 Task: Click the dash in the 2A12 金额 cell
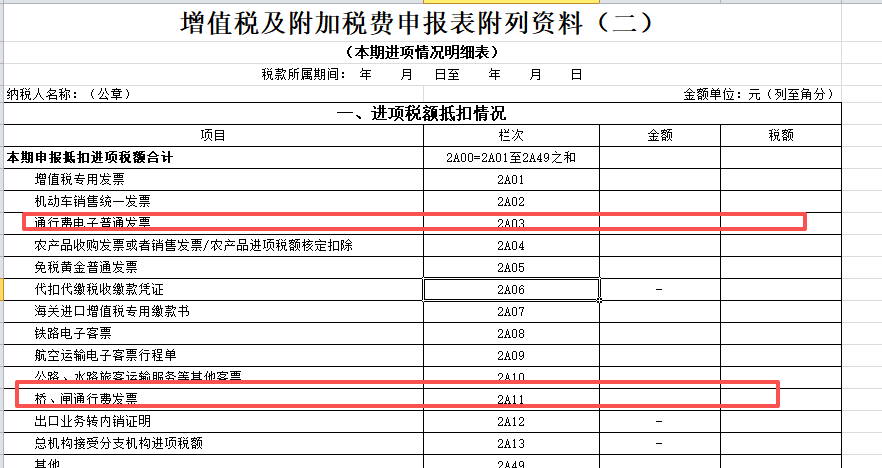[659, 421]
